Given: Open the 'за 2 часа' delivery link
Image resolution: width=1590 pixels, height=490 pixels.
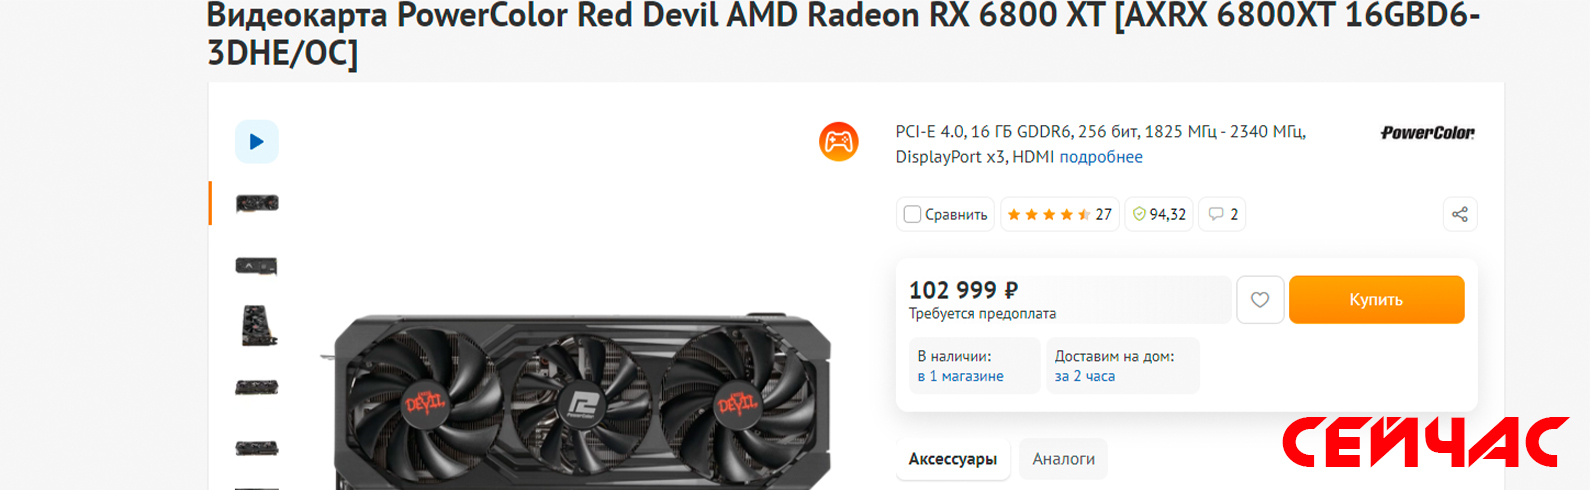Looking at the screenshot, I should pyautogui.click(x=1085, y=377).
